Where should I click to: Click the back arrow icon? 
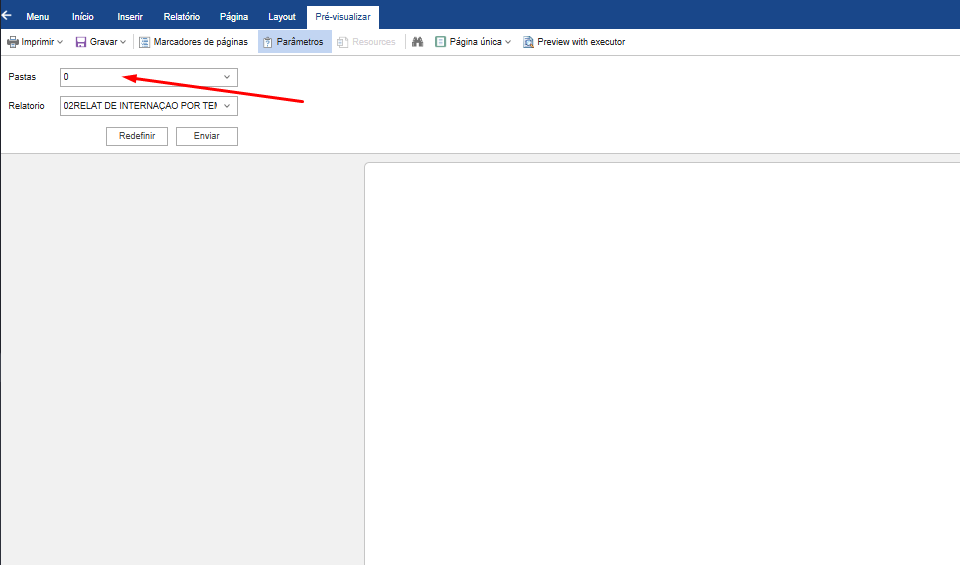[7, 15]
